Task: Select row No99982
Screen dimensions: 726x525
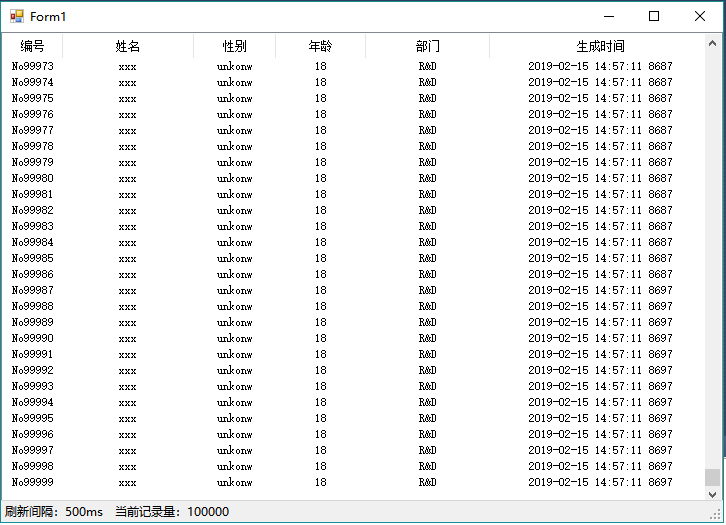Action: [353, 210]
